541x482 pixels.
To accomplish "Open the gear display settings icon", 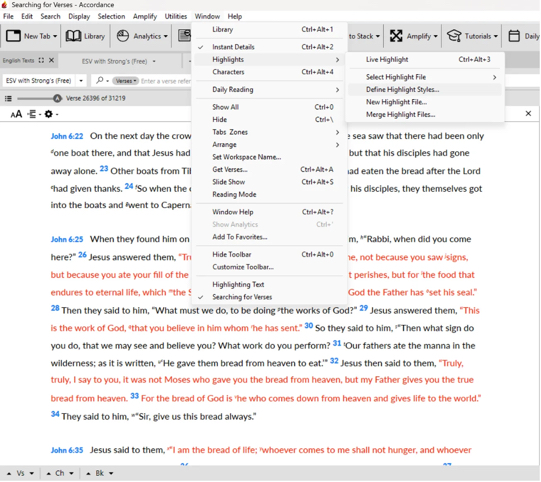I will click(49, 114).
